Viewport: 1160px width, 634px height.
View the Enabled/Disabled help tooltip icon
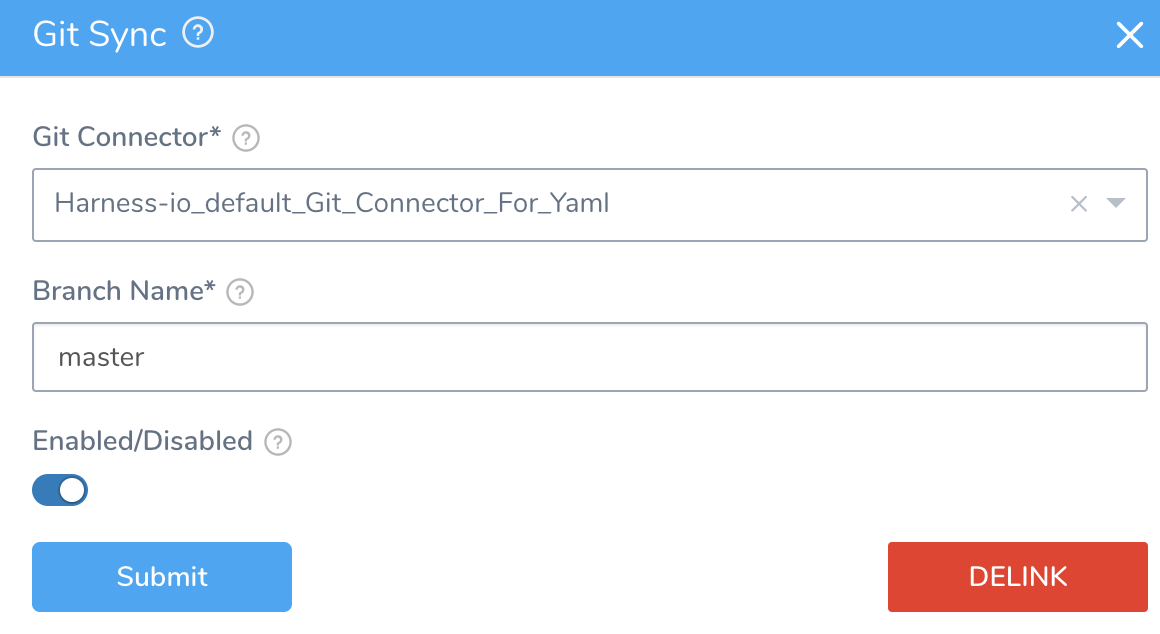tap(277, 442)
